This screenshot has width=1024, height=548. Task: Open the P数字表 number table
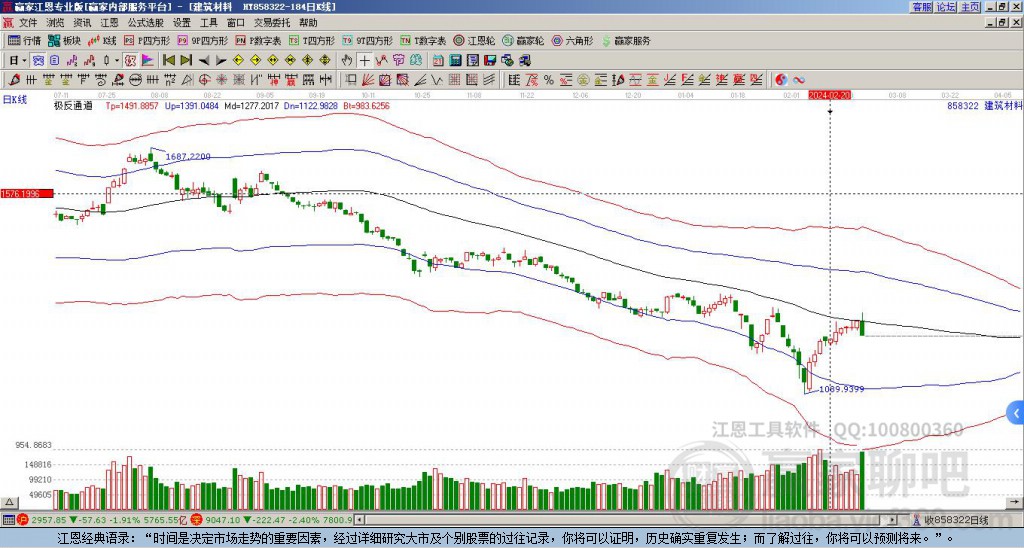[258, 40]
